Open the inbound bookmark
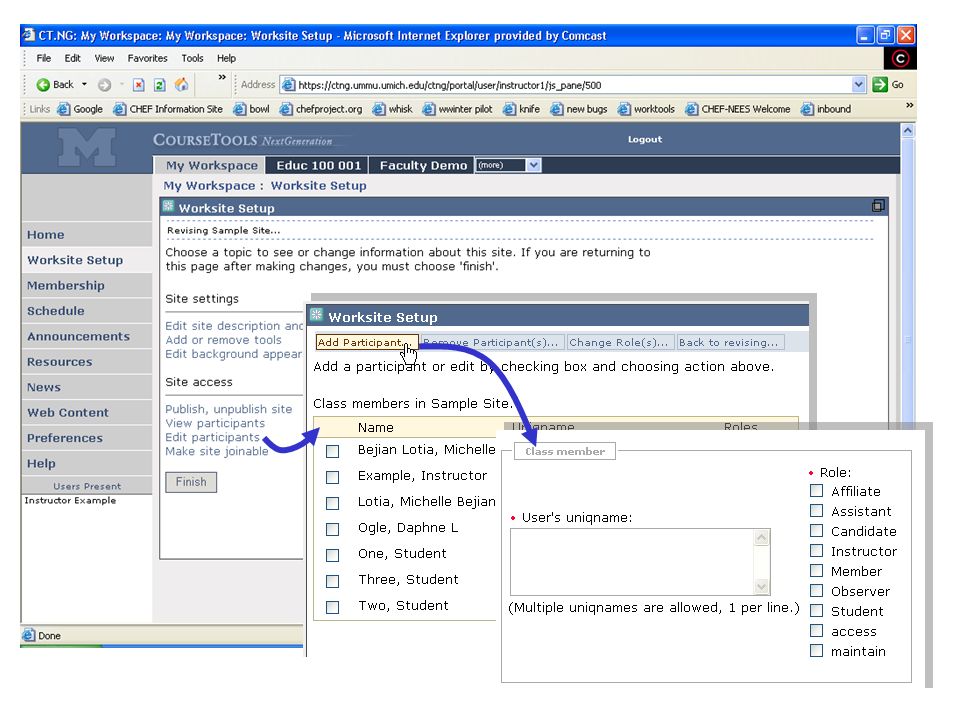The height and width of the screenshot is (720, 960). (x=826, y=109)
